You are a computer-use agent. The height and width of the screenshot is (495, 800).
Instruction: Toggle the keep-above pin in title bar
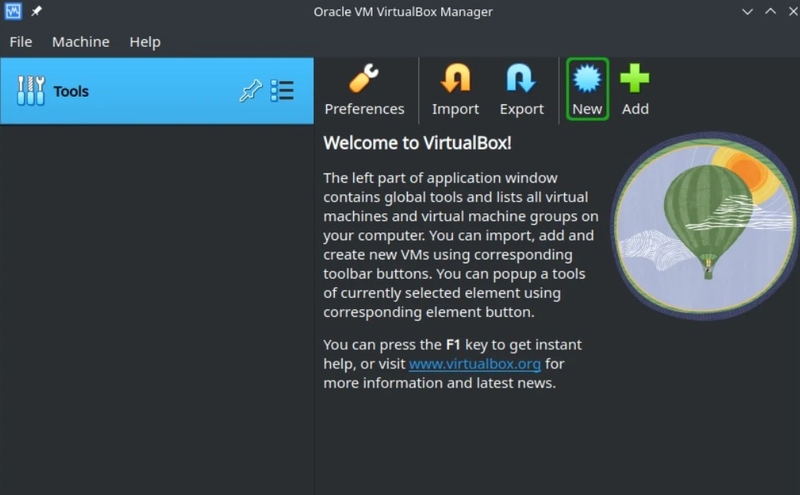pyautogui.click(x=36, y=11)
